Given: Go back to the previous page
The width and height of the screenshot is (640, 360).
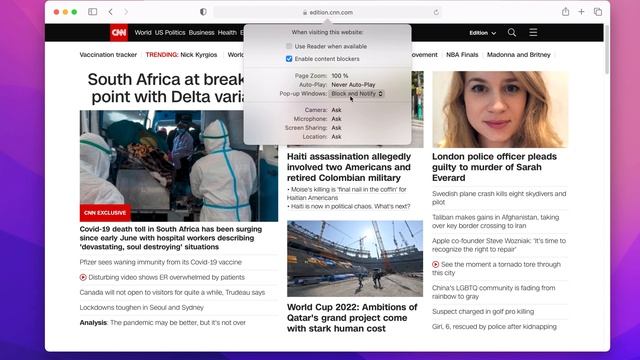Looking at the screenshot, I should click(x=111, y=12).
